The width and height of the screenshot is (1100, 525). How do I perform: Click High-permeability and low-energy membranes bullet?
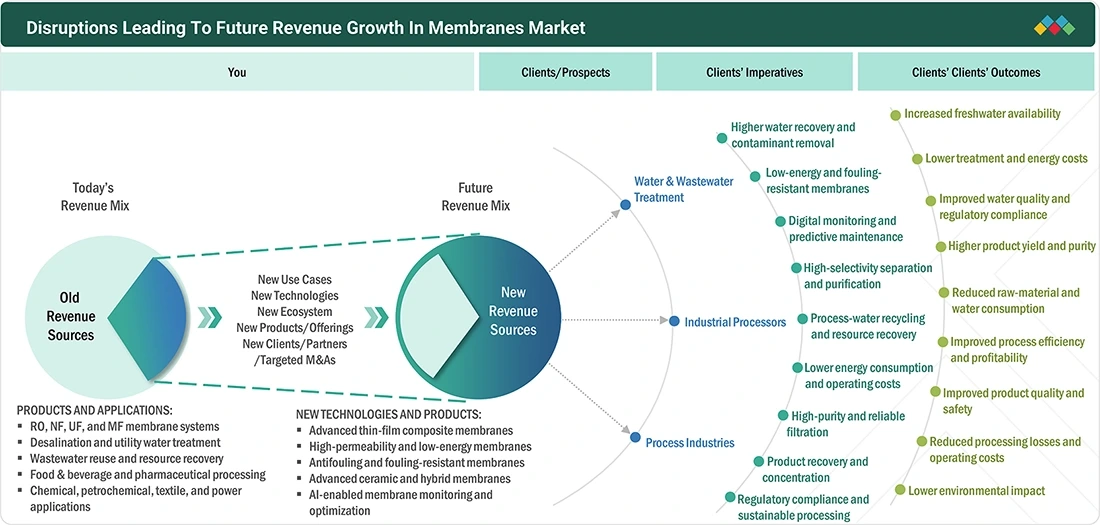[x=420, y=446]
